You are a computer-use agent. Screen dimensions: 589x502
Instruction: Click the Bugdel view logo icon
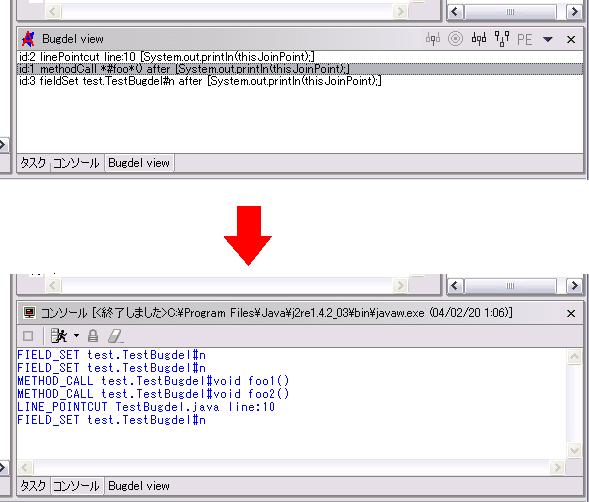point(28,39)
